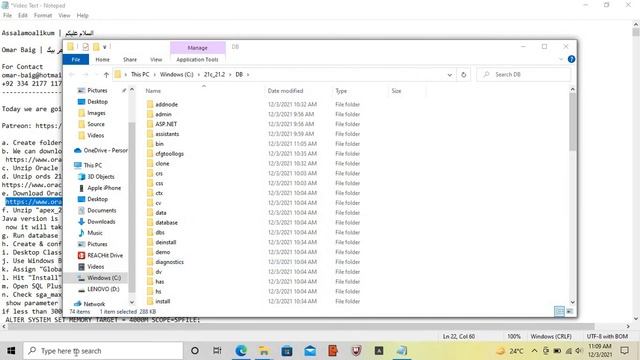Switch to Details view layout icon
Viewport: 640px width, 360px height.
(x=559, y=311)
